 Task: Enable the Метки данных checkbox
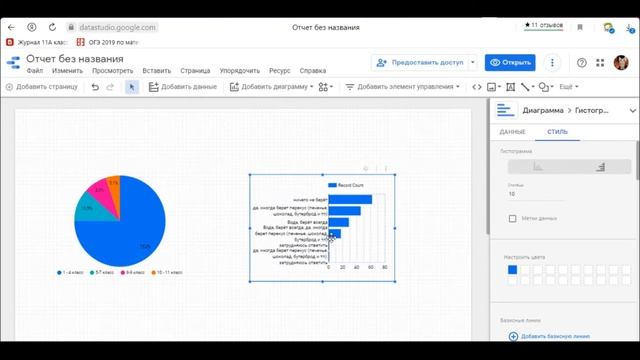(x=512, y=218)
